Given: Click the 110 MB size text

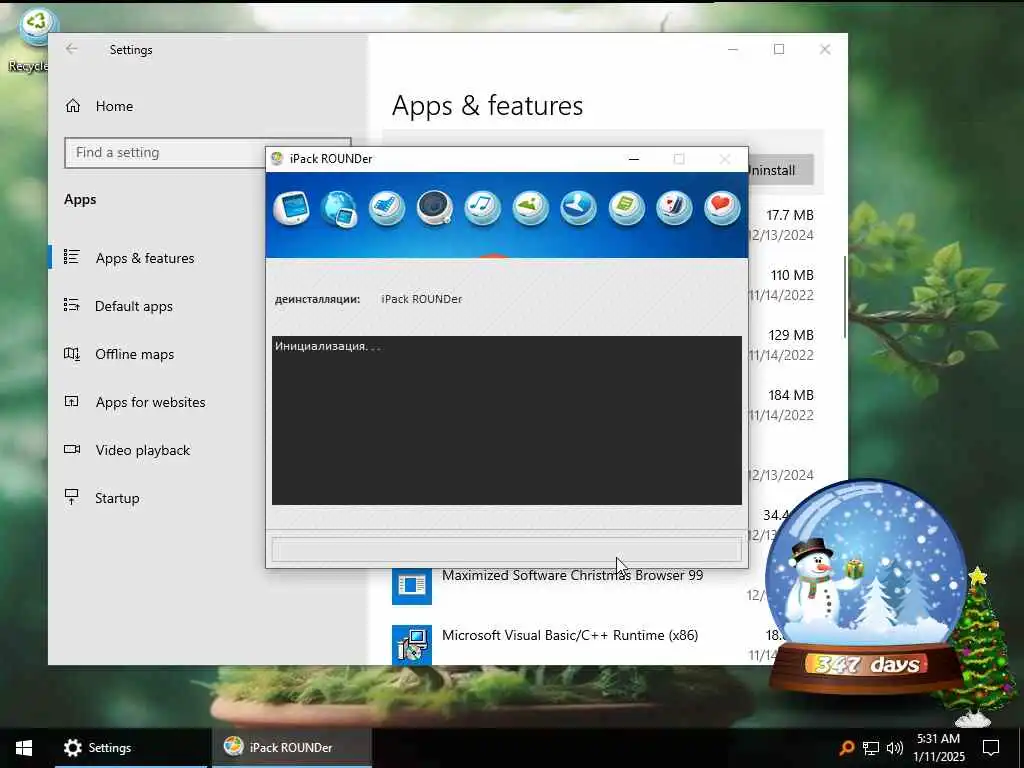Looking at the screenshot, I should pos(792,275).
